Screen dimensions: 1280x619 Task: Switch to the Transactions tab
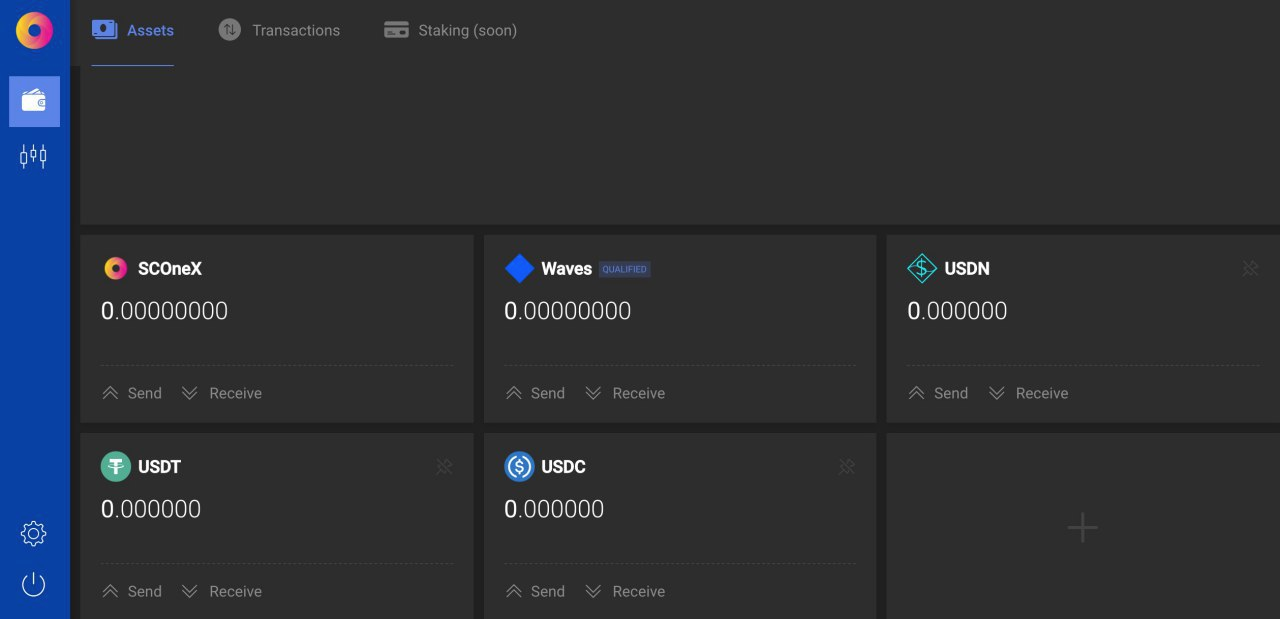coord(279,31)
